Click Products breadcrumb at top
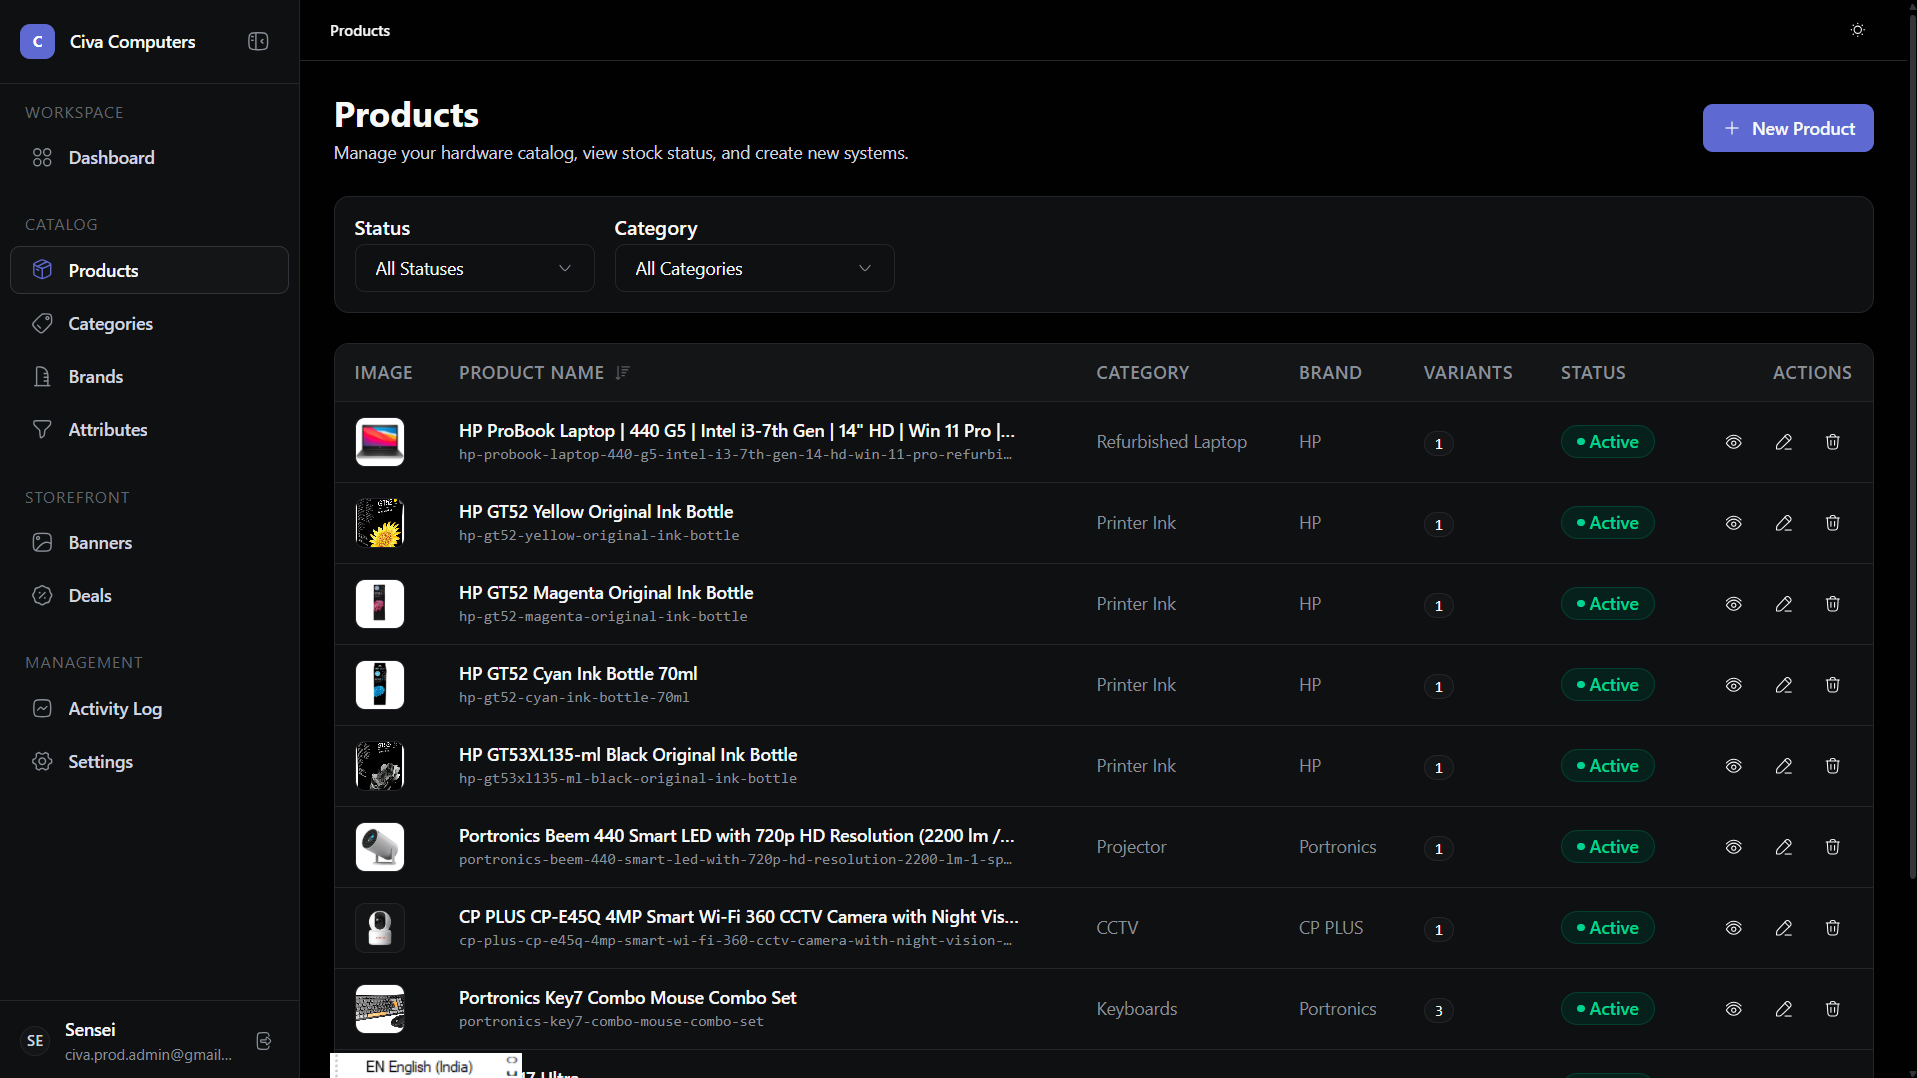1917x1078 pixels. tap(360, 31)
